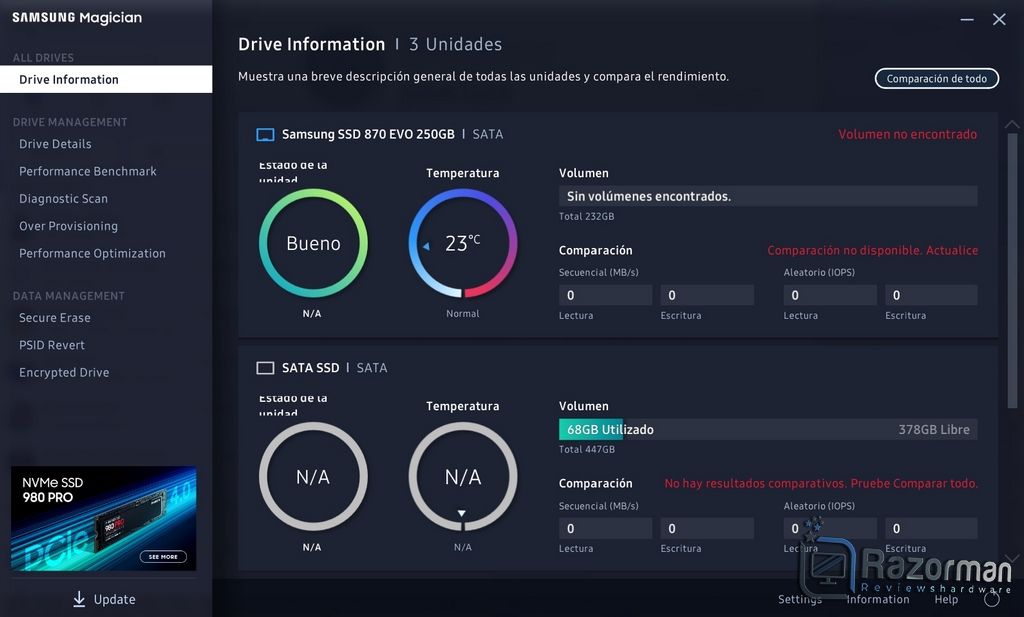Click No hay resultados comparativos message
This screenshot has width=1024, height=617.
pyautogui.click(x=821, y=483)
